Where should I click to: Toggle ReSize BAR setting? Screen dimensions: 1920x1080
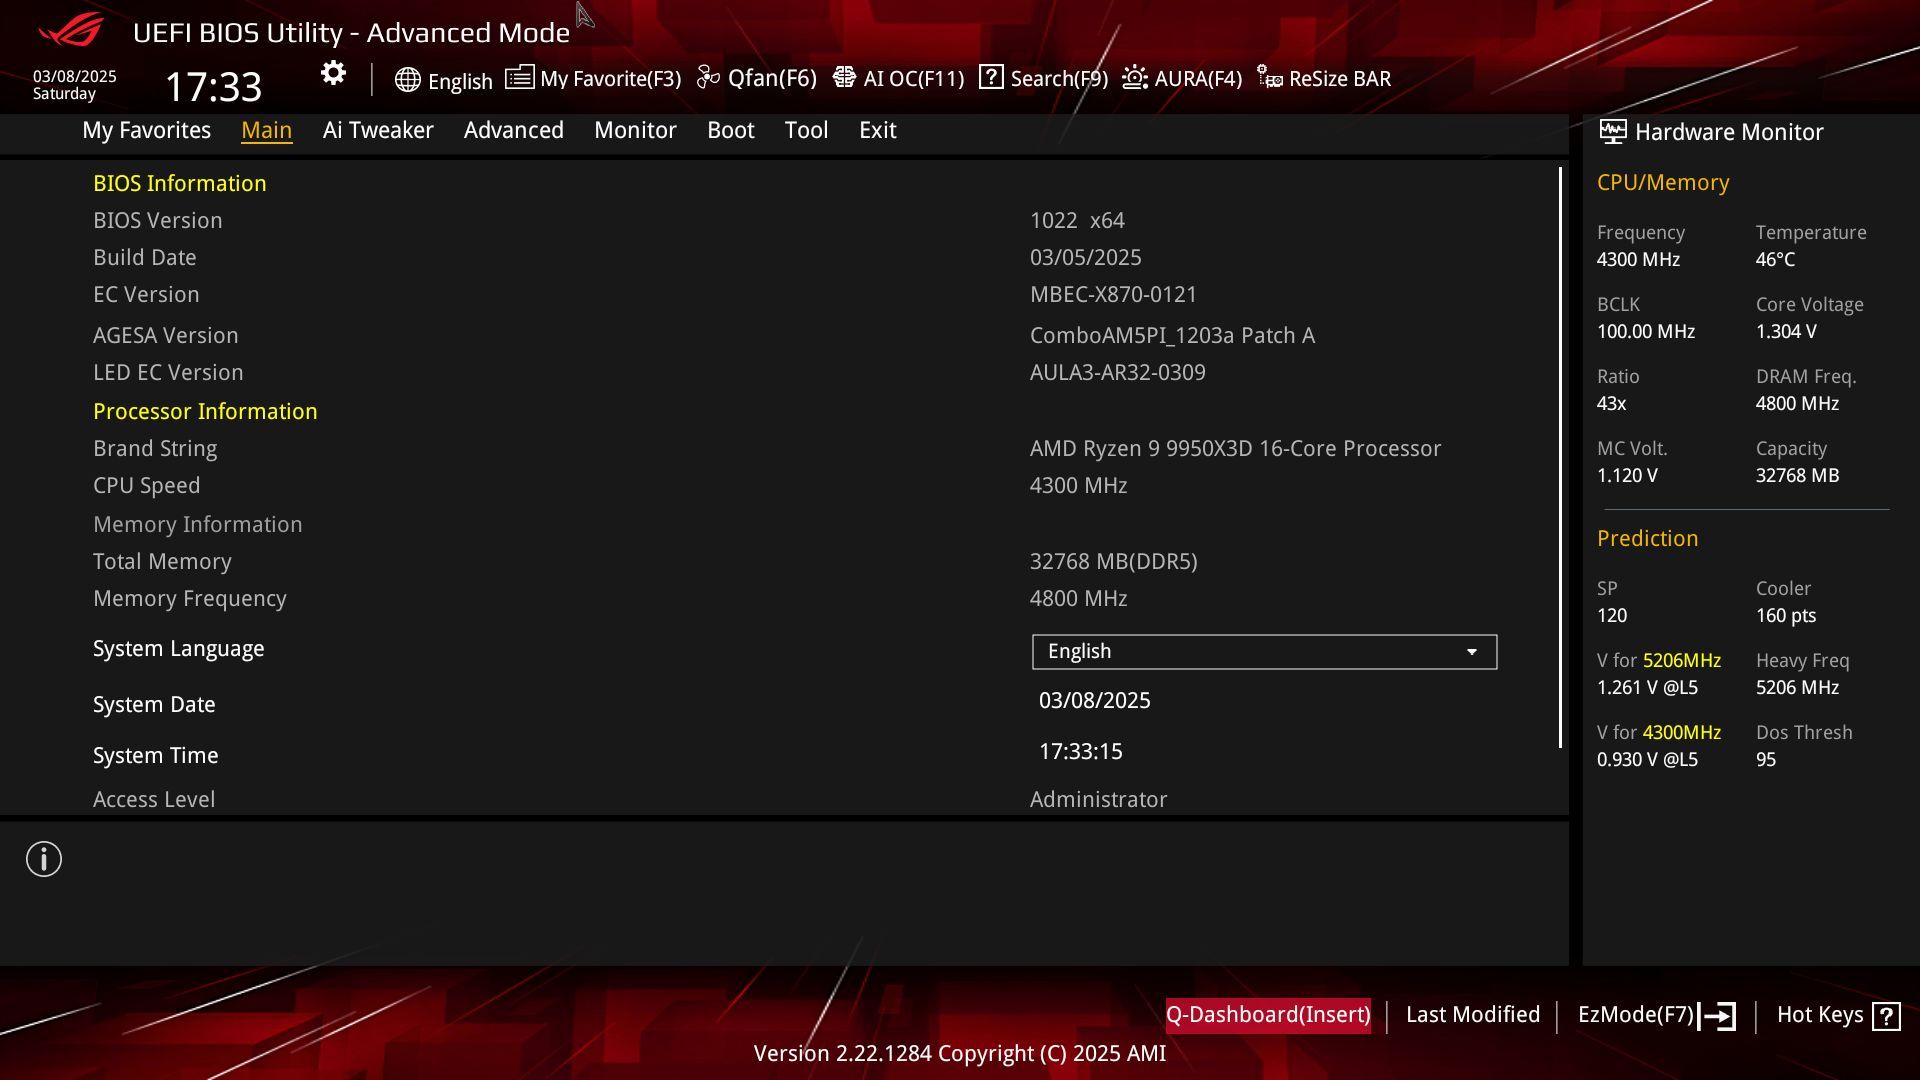[x=1340, y=79]
